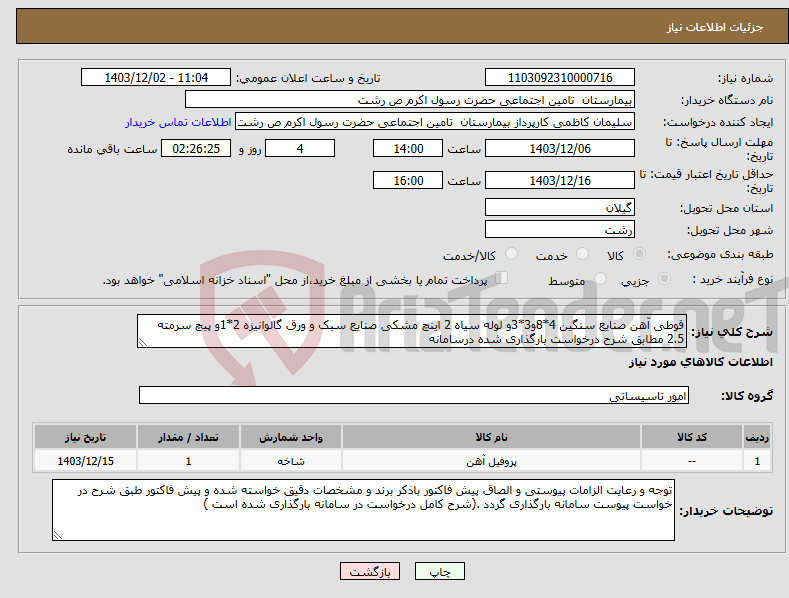Click the goods group field امور تاسیساتی
The height and width of the screenshot is (598, 789).
tap(414, 396)
